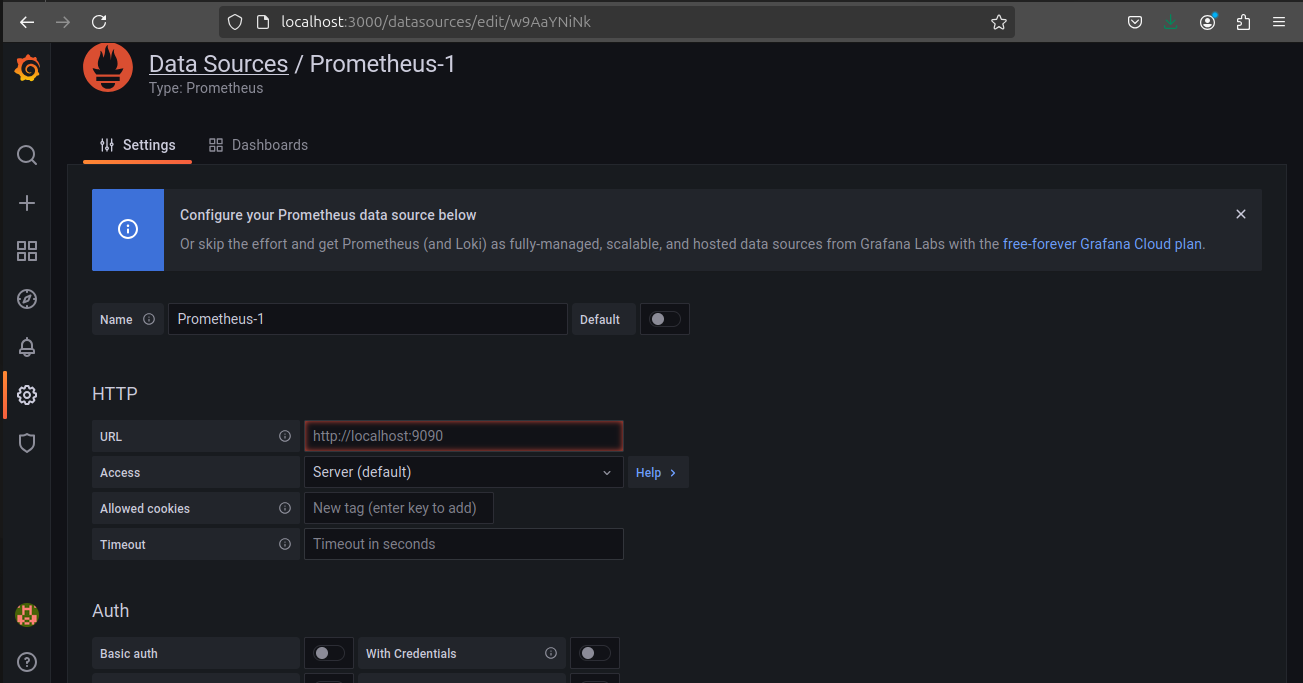The width and height of the screenshot is (1303, 683).
Task: Click the info icon next to With Credentials
Action: click(x=551, y=654)
